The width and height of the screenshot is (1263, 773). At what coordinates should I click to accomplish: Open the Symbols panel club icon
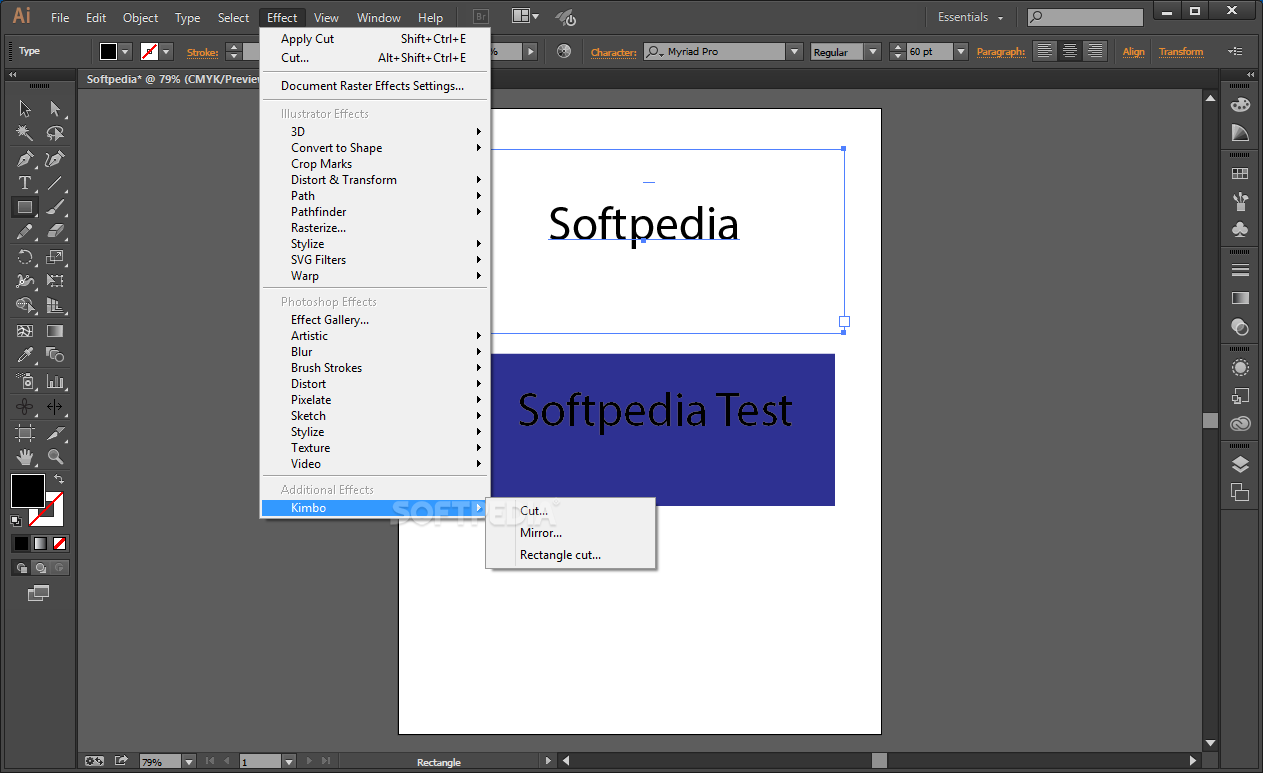click(1240, 230)
